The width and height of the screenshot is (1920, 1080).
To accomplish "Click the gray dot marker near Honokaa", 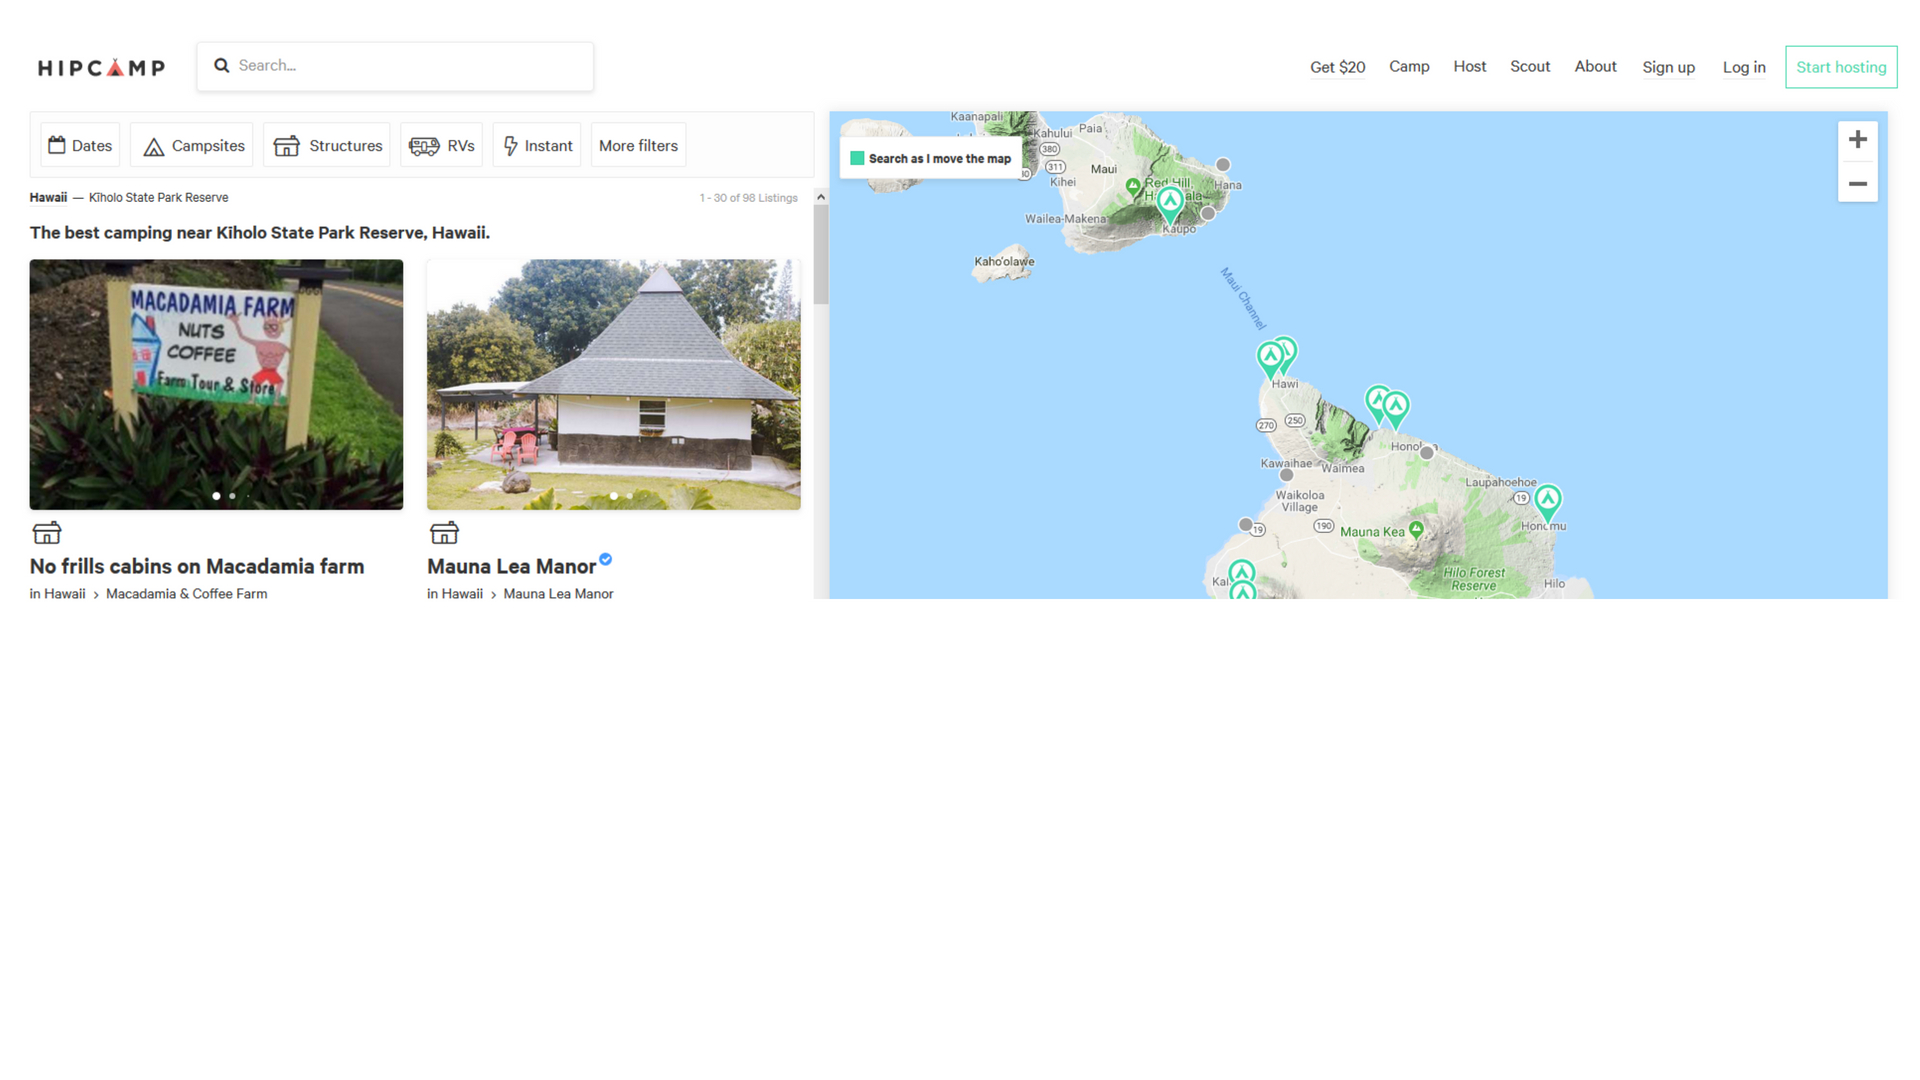I will pos(1427,453).
